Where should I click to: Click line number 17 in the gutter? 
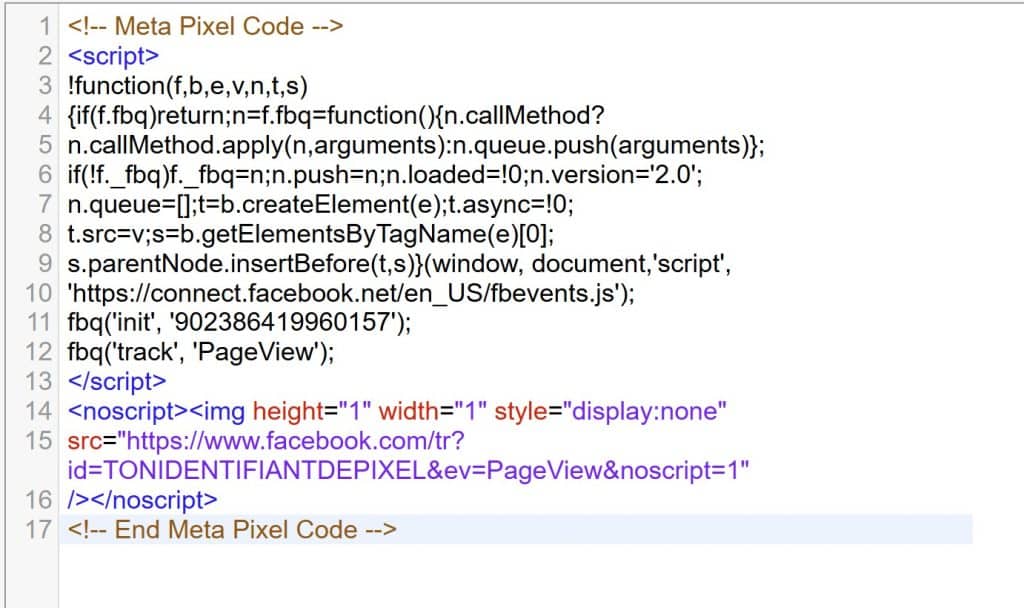(39, 529)
